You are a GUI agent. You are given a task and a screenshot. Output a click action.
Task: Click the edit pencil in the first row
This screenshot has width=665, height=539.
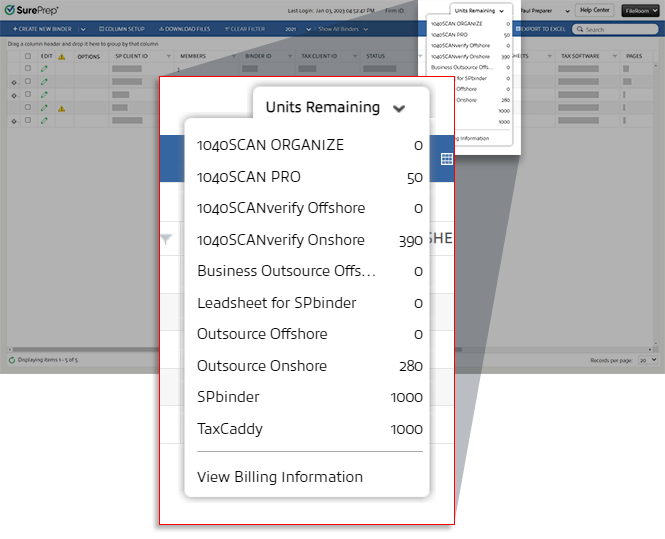click(x=44, y=68)
